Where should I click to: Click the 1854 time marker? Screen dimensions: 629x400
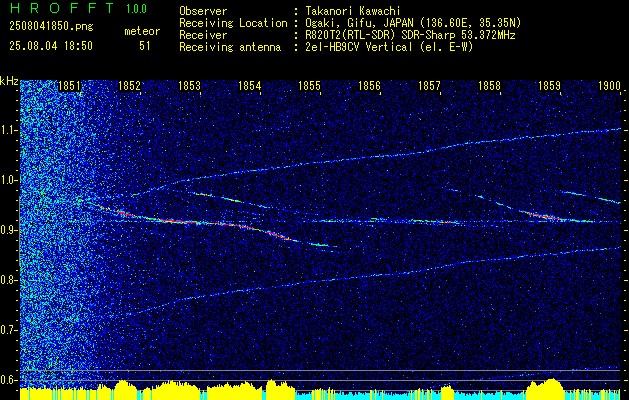[x=250, y=86]
